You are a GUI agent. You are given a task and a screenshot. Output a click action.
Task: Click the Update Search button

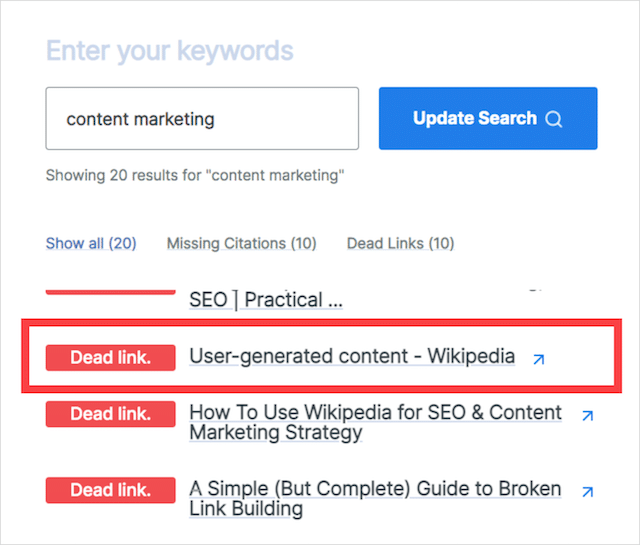click(x=488, y=118)
